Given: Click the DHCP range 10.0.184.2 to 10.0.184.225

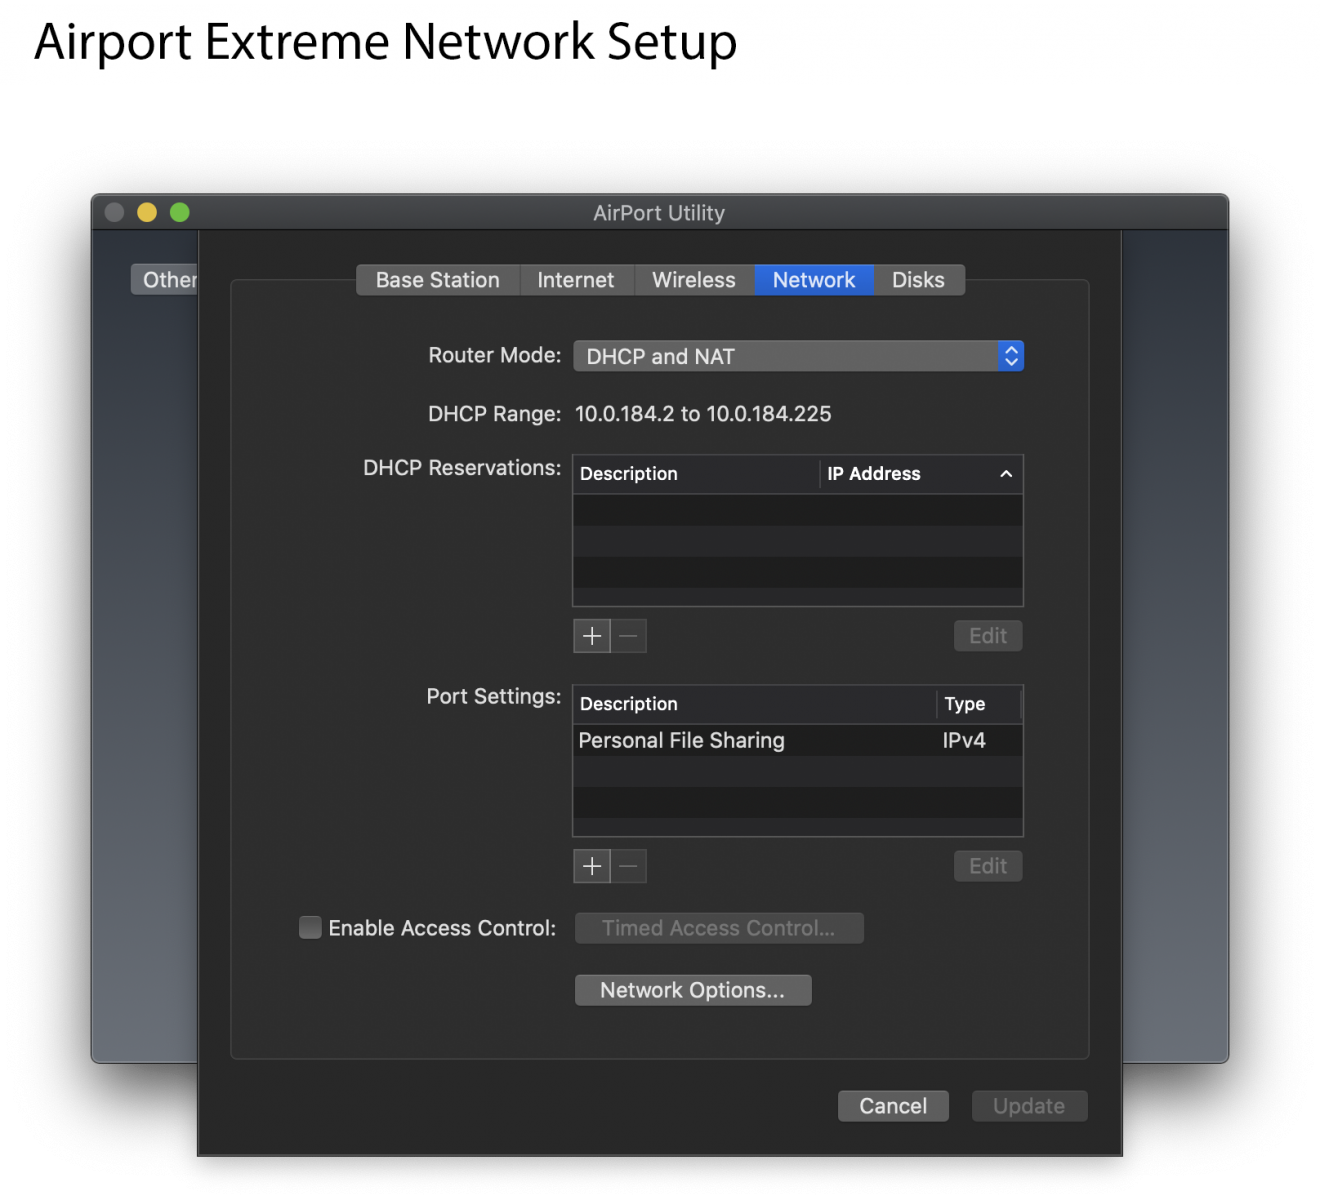Looking at the screenshot, I should 703,414.
